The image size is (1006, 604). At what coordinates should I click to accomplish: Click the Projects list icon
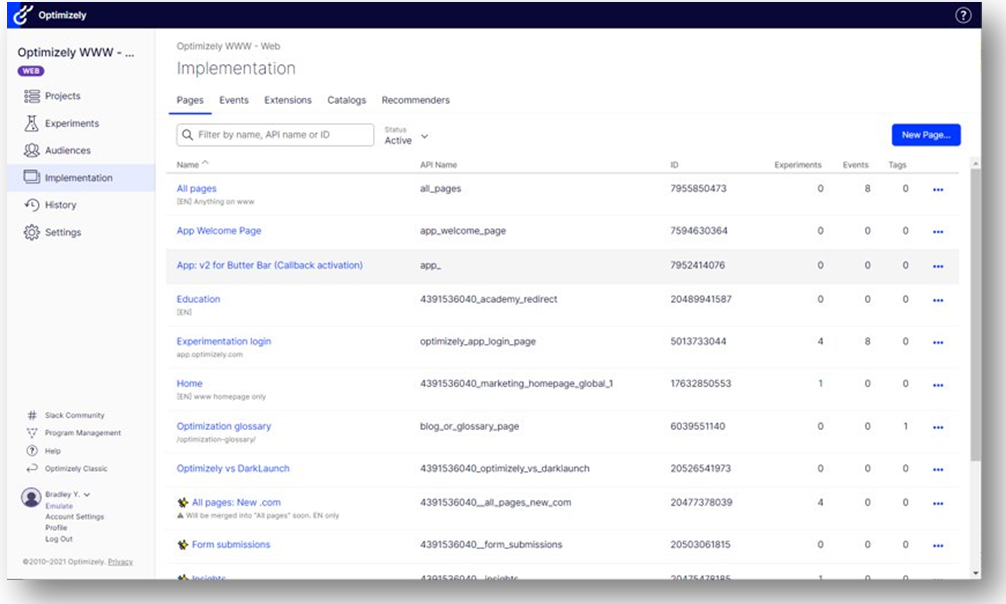(31, 96)
